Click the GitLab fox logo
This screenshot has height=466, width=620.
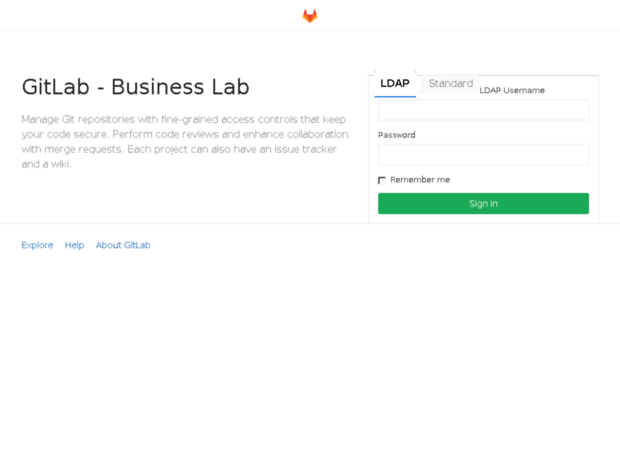pos(310,16)
